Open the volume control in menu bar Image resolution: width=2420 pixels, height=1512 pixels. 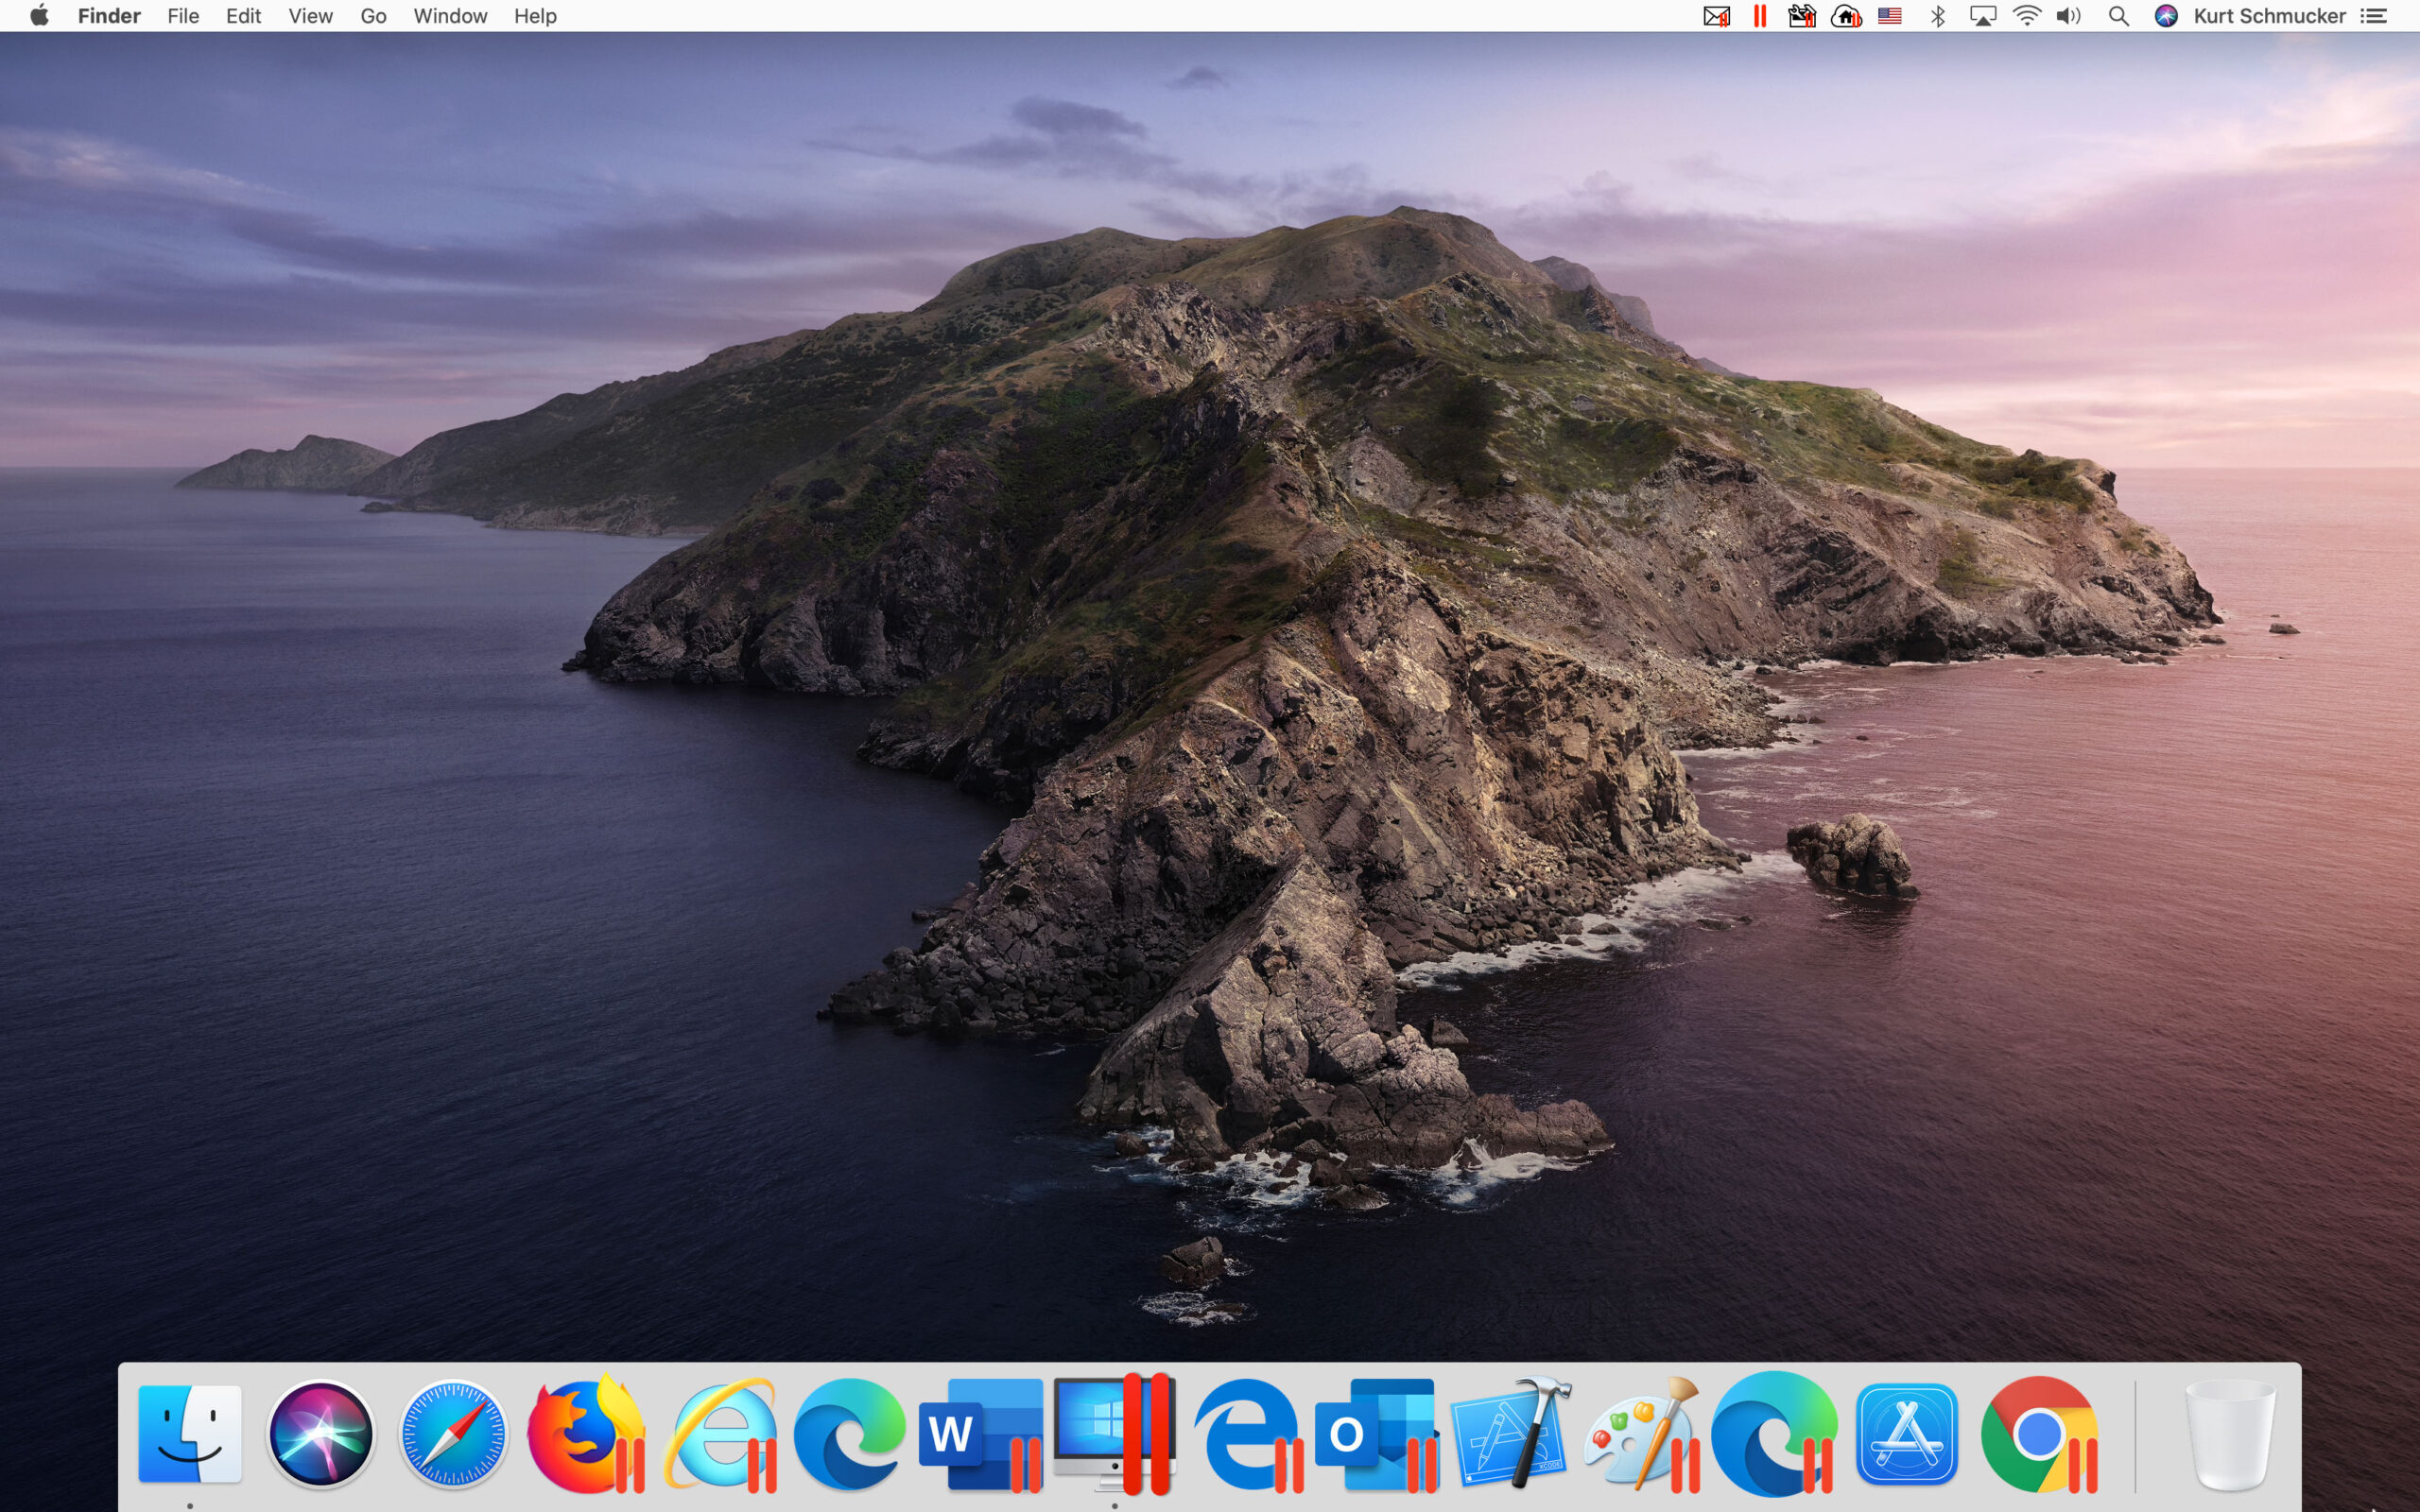(x=2069, y=16)
